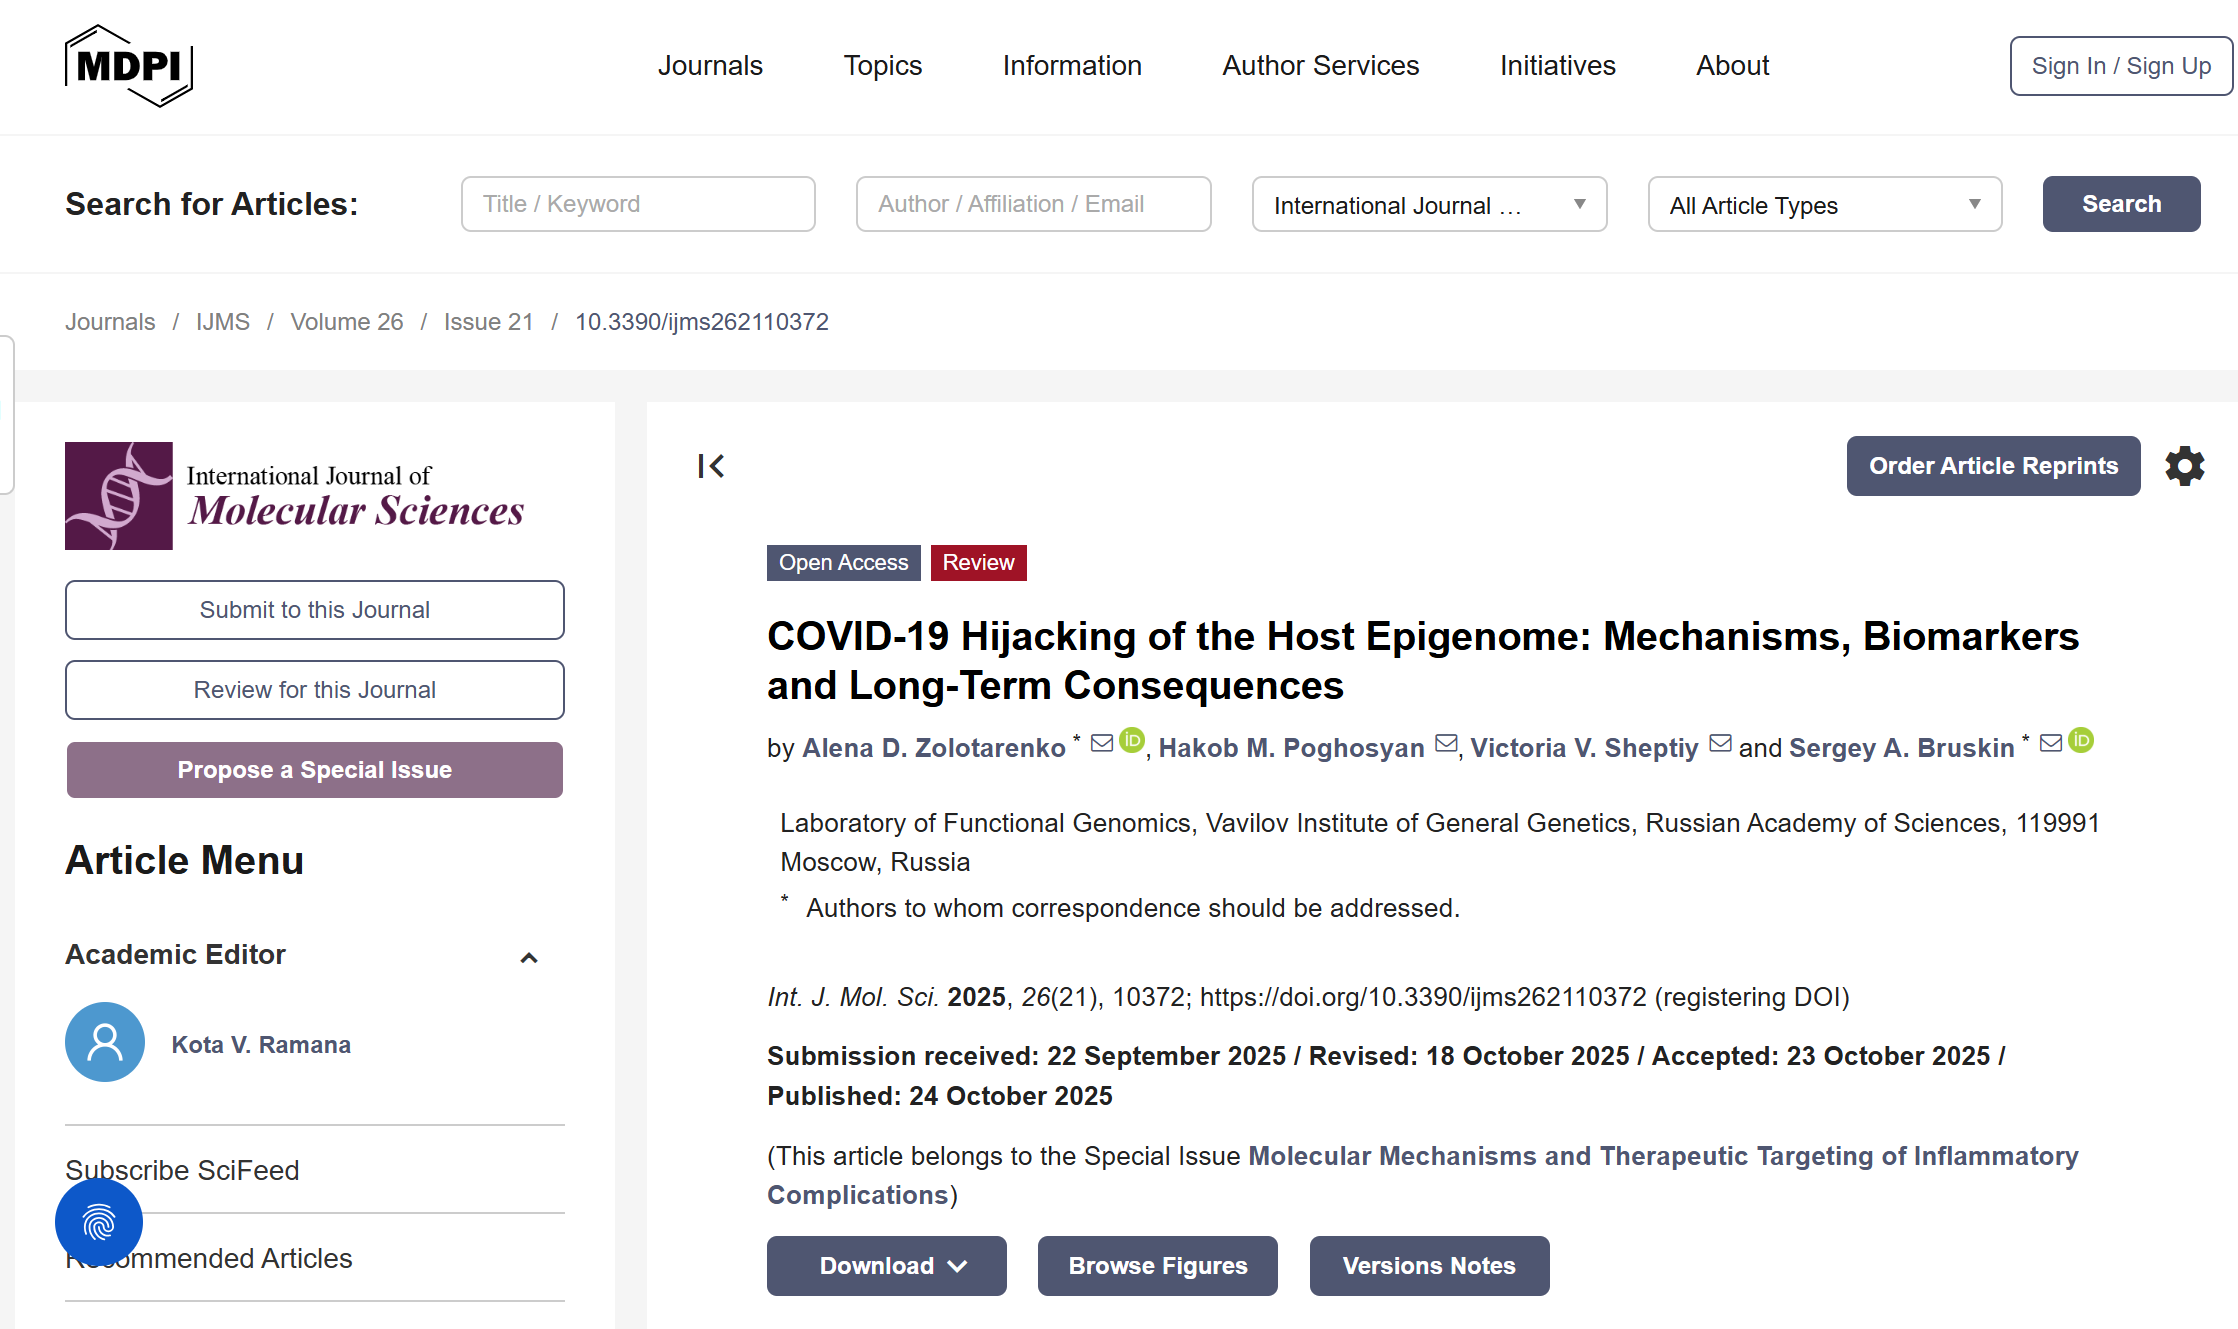The height and width of the screenshot is (1329, 2238).
Task: Open Sergey A. Bruskin's ORCID icon
Action: 2081,741
